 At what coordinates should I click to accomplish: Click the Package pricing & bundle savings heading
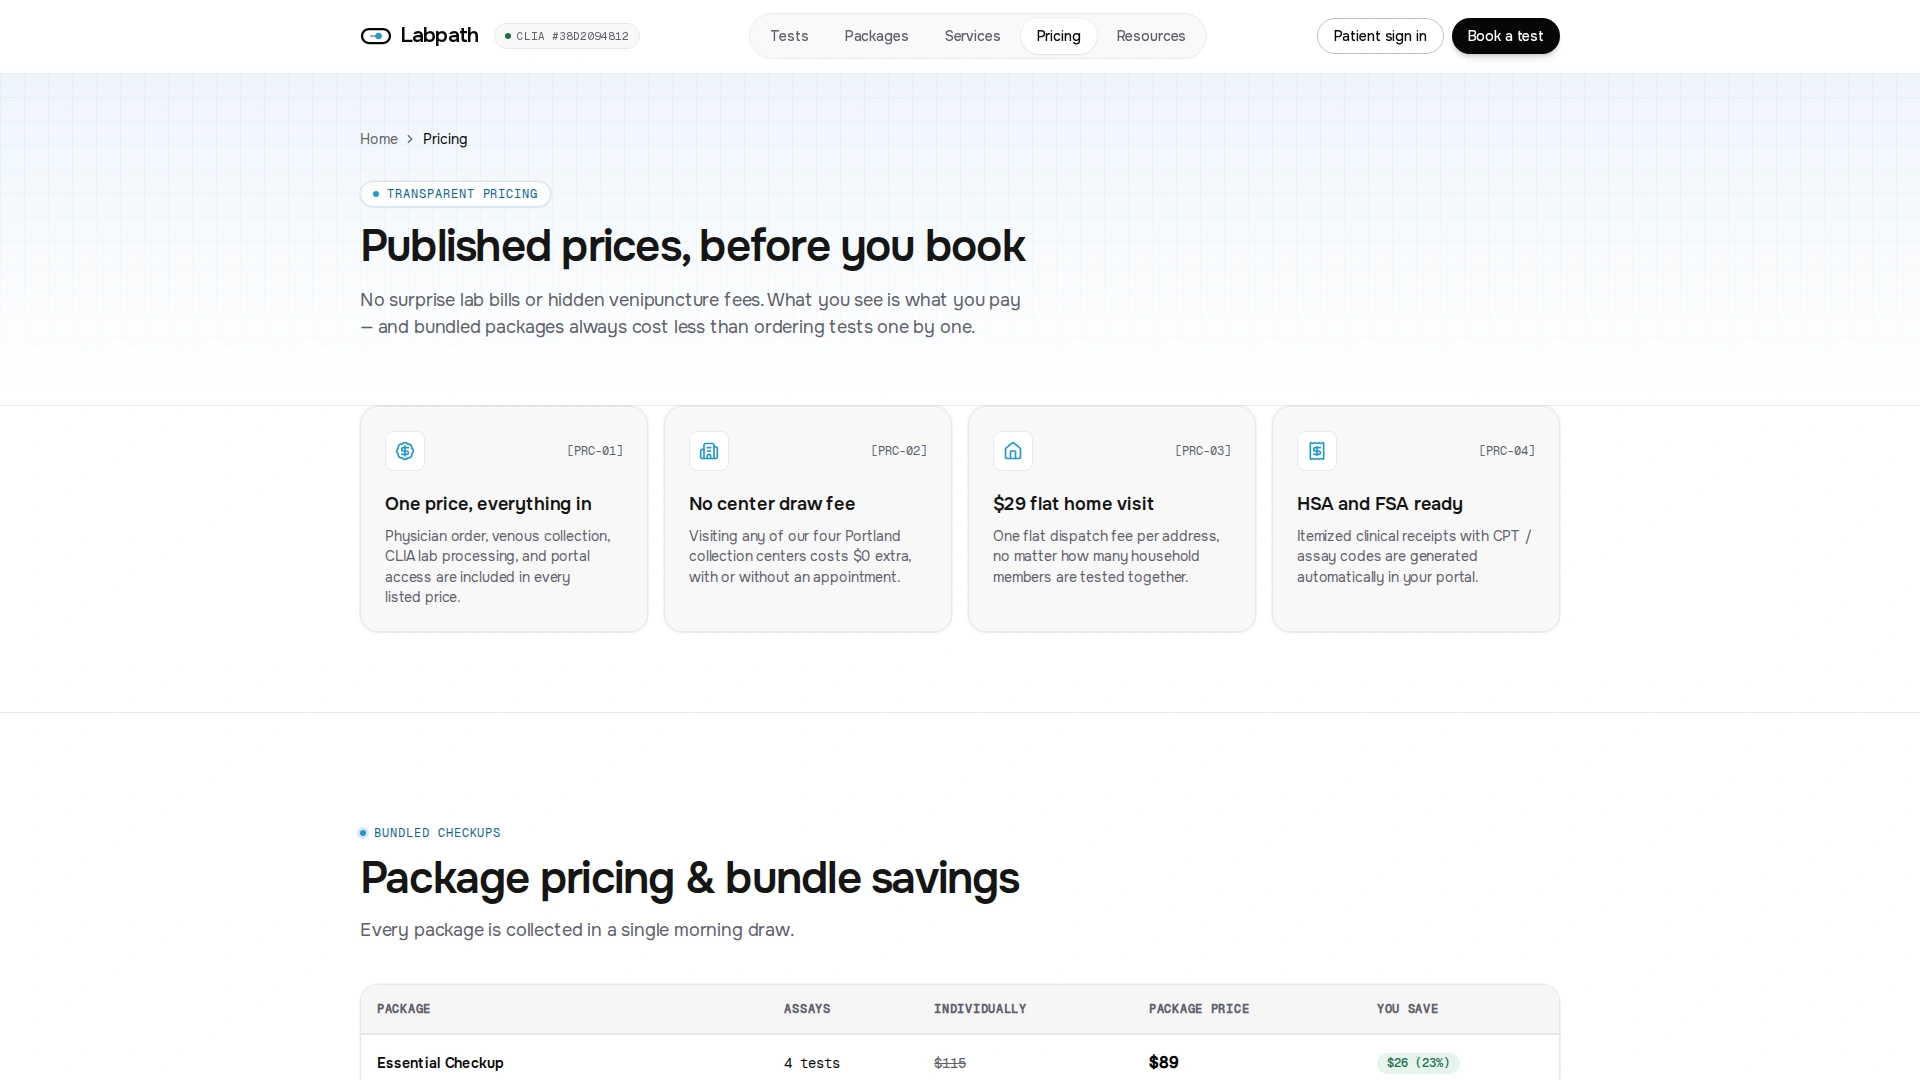coord(689,878)
